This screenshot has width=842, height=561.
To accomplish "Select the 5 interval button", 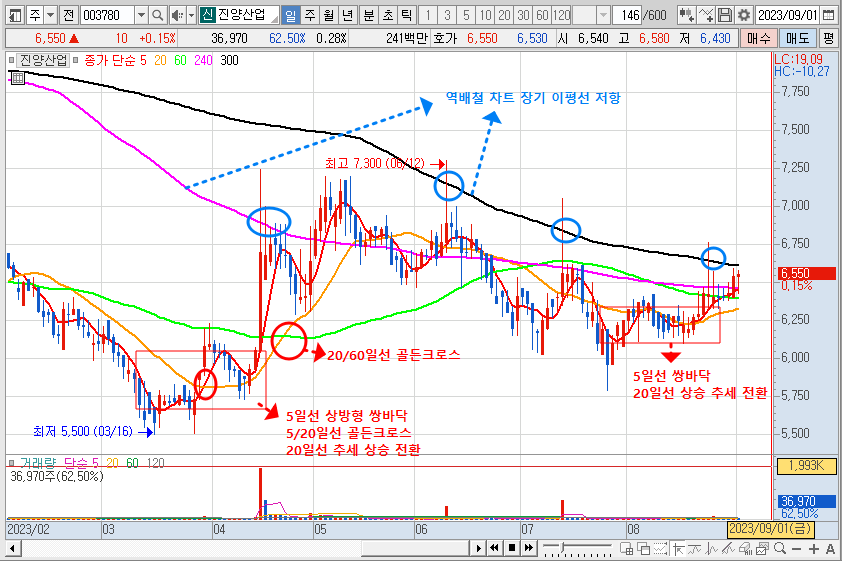I will (466, 15).
